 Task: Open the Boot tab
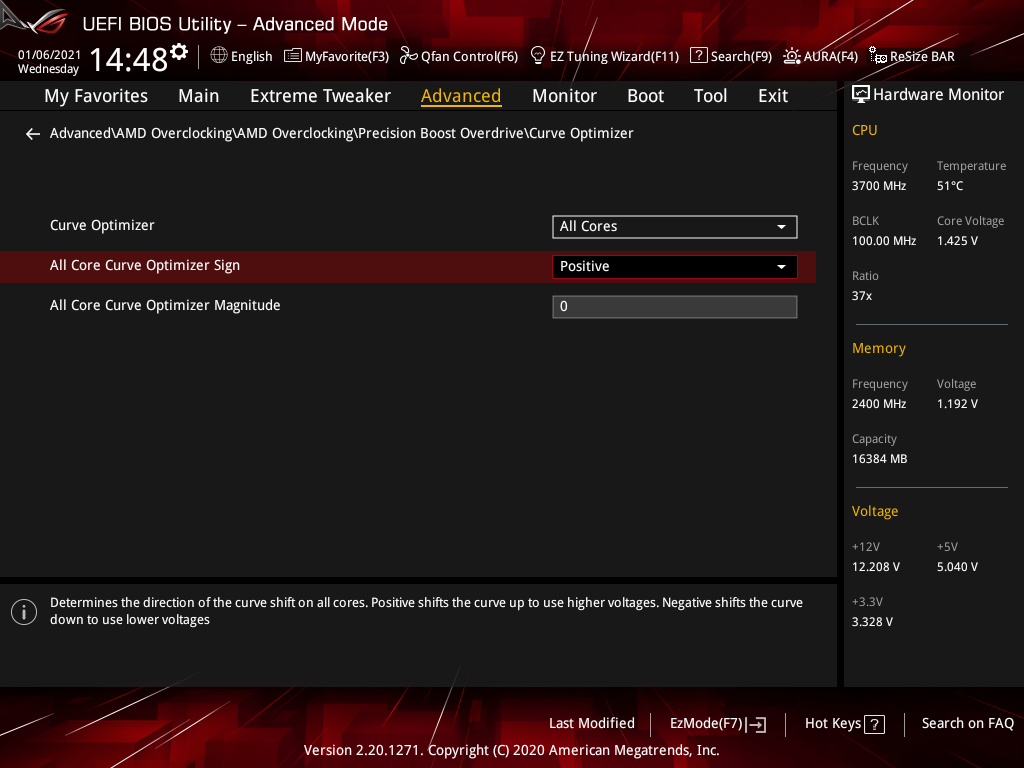tap(645, 96)
